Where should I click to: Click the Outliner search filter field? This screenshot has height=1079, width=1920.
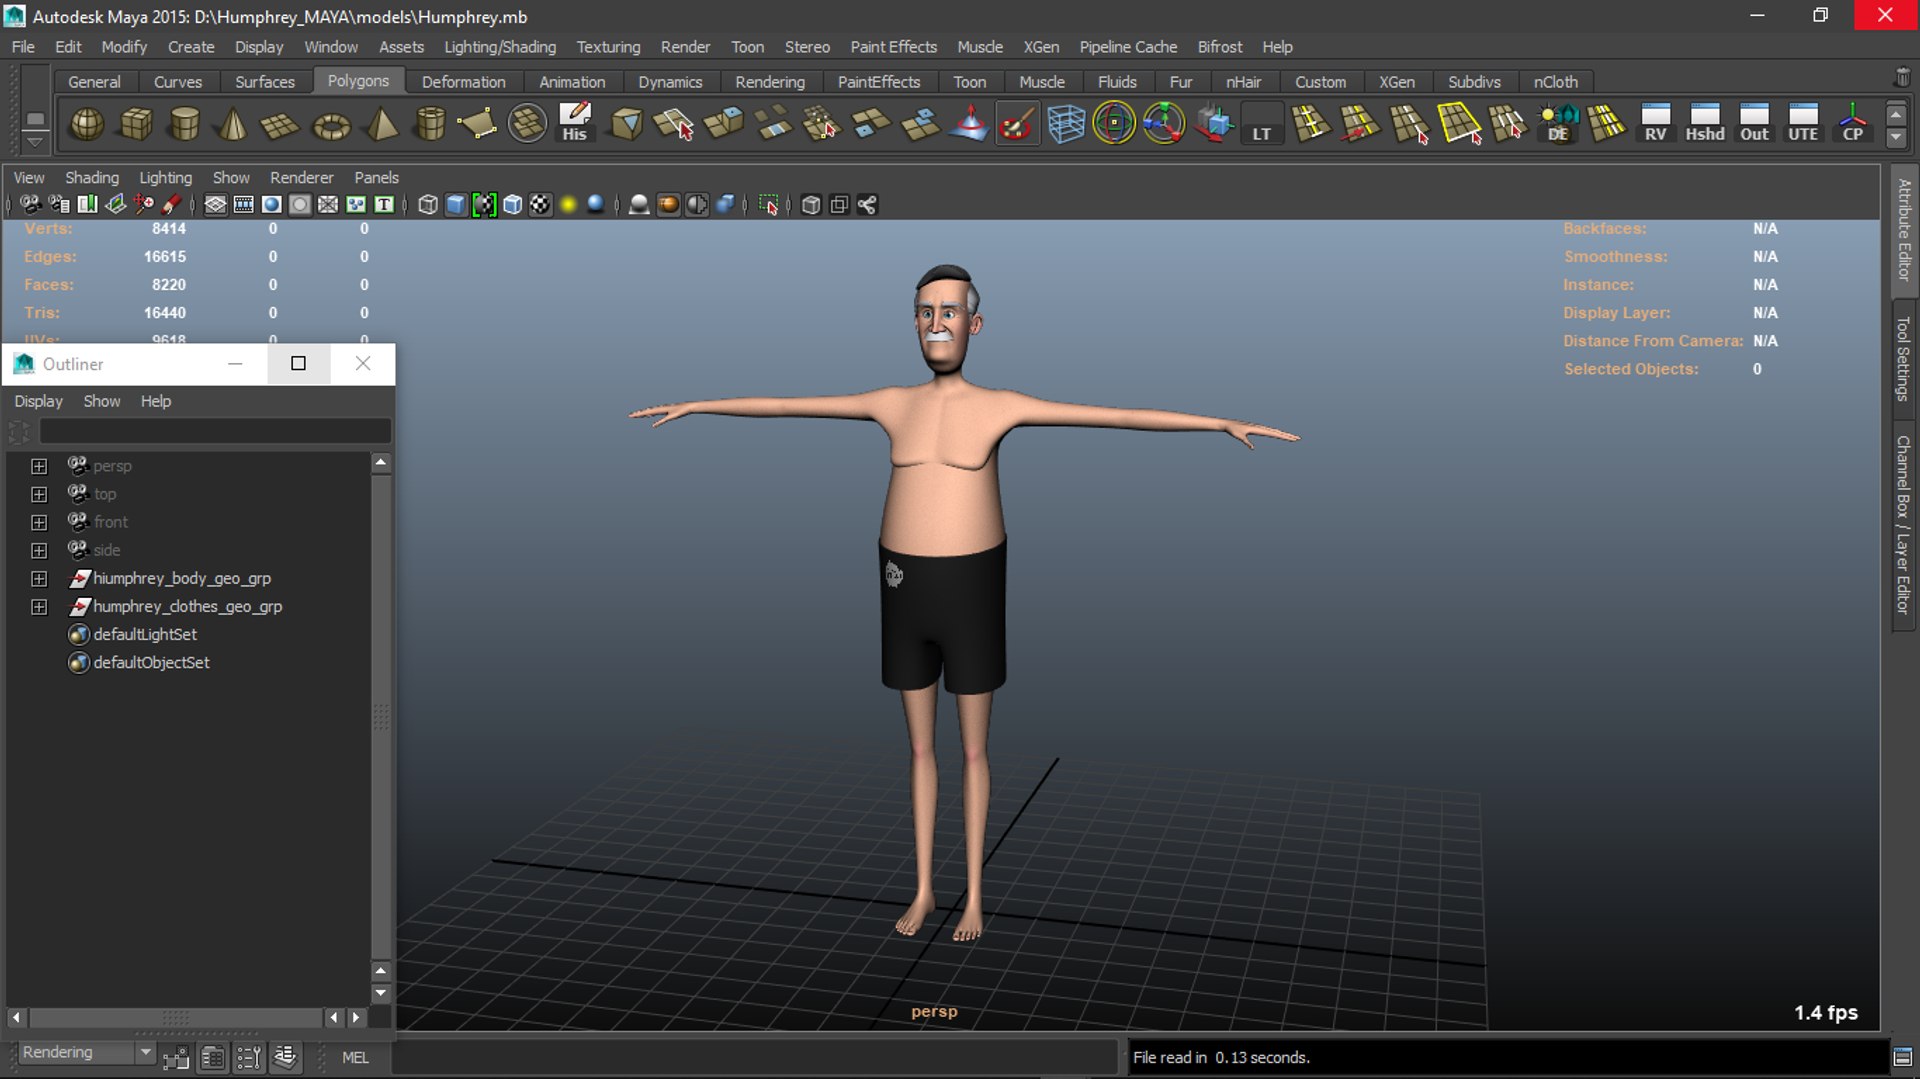coord(215,431)
